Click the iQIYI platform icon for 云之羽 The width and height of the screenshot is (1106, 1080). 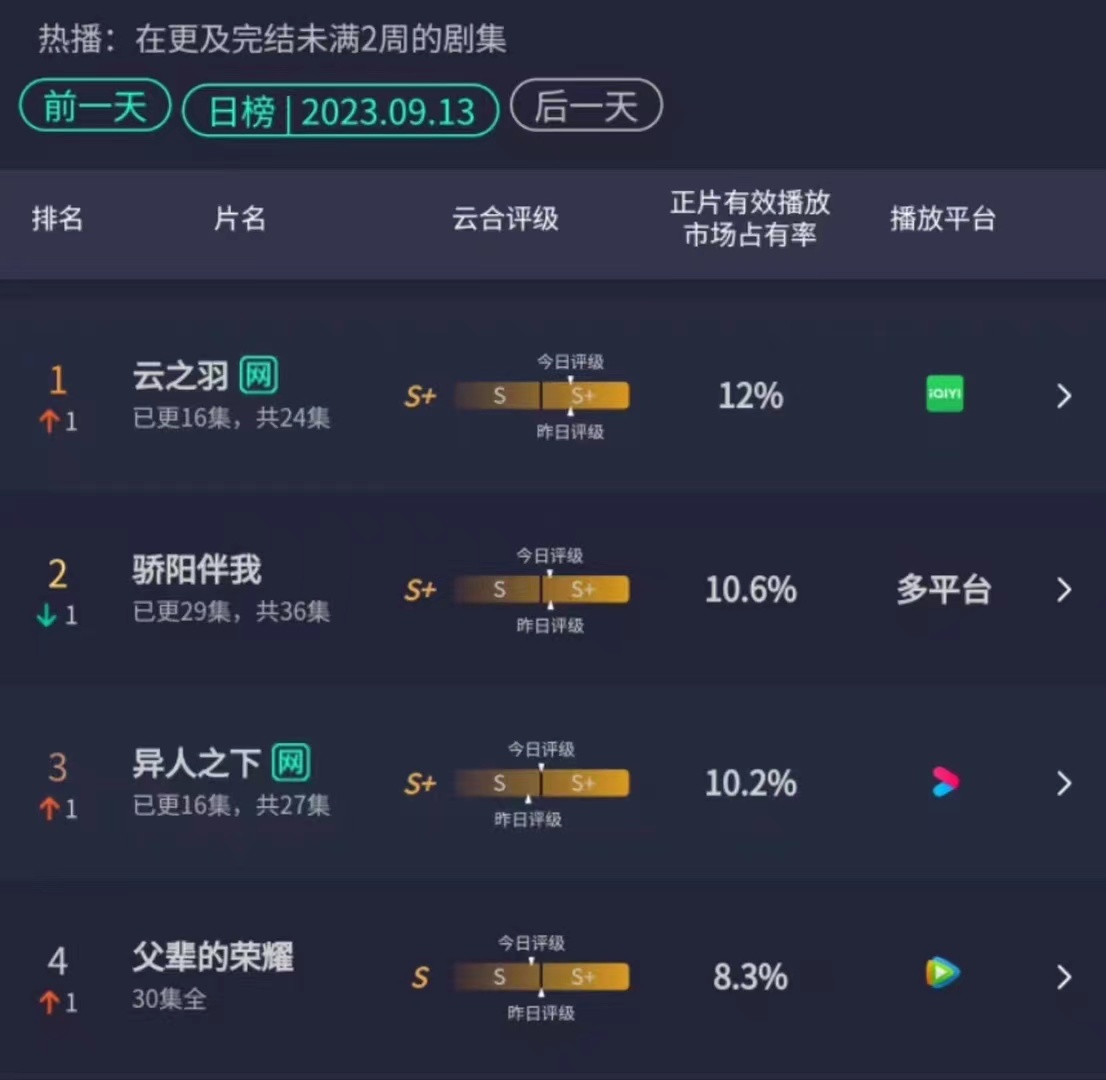(x=944, y=394)
